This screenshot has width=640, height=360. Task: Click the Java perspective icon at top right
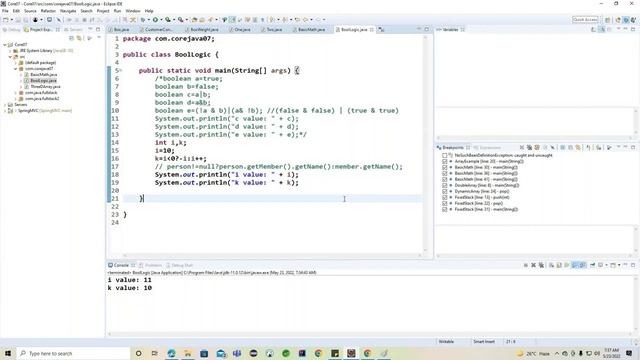618,20
